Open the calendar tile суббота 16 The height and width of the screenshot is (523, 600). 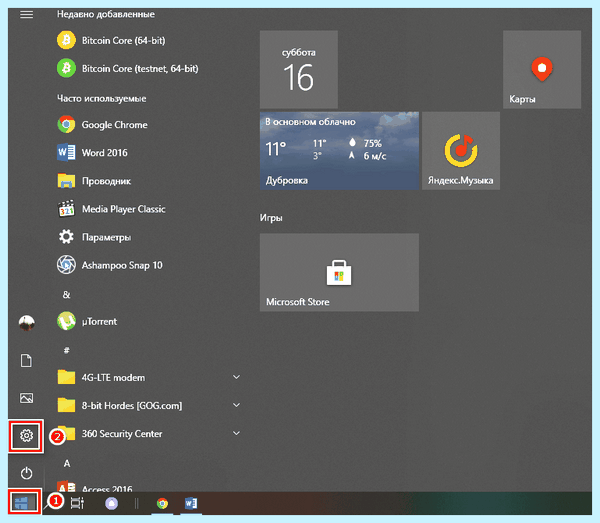[298, 69]
